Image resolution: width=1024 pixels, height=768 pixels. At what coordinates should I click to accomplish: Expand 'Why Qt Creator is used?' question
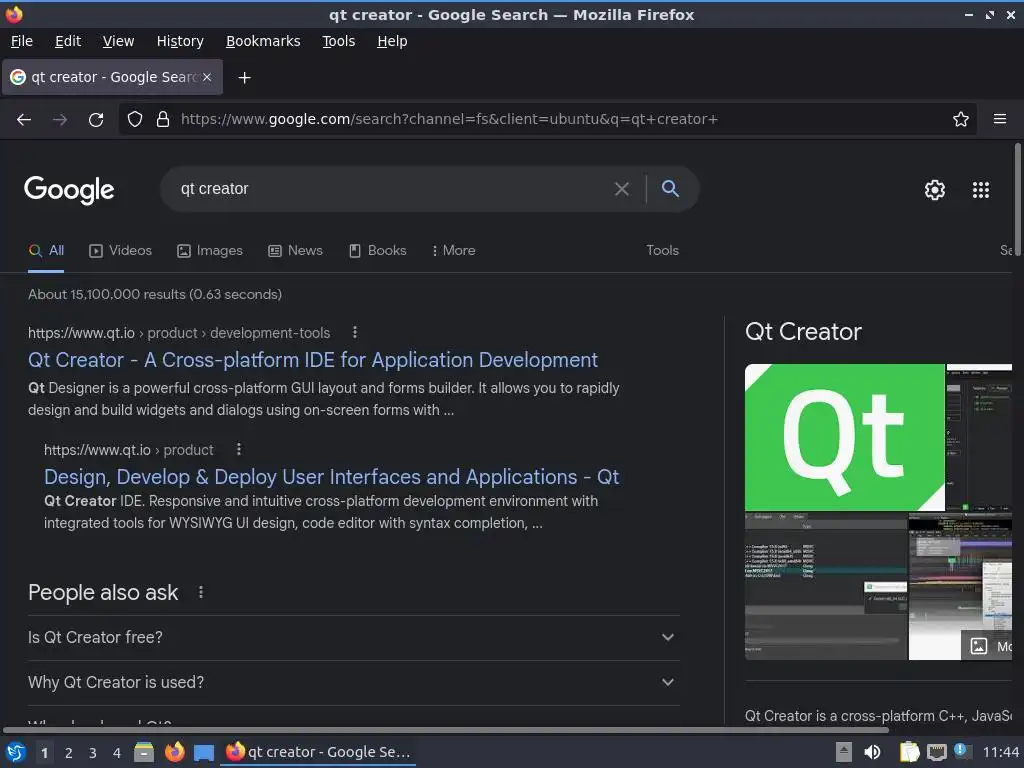(353, 682)
